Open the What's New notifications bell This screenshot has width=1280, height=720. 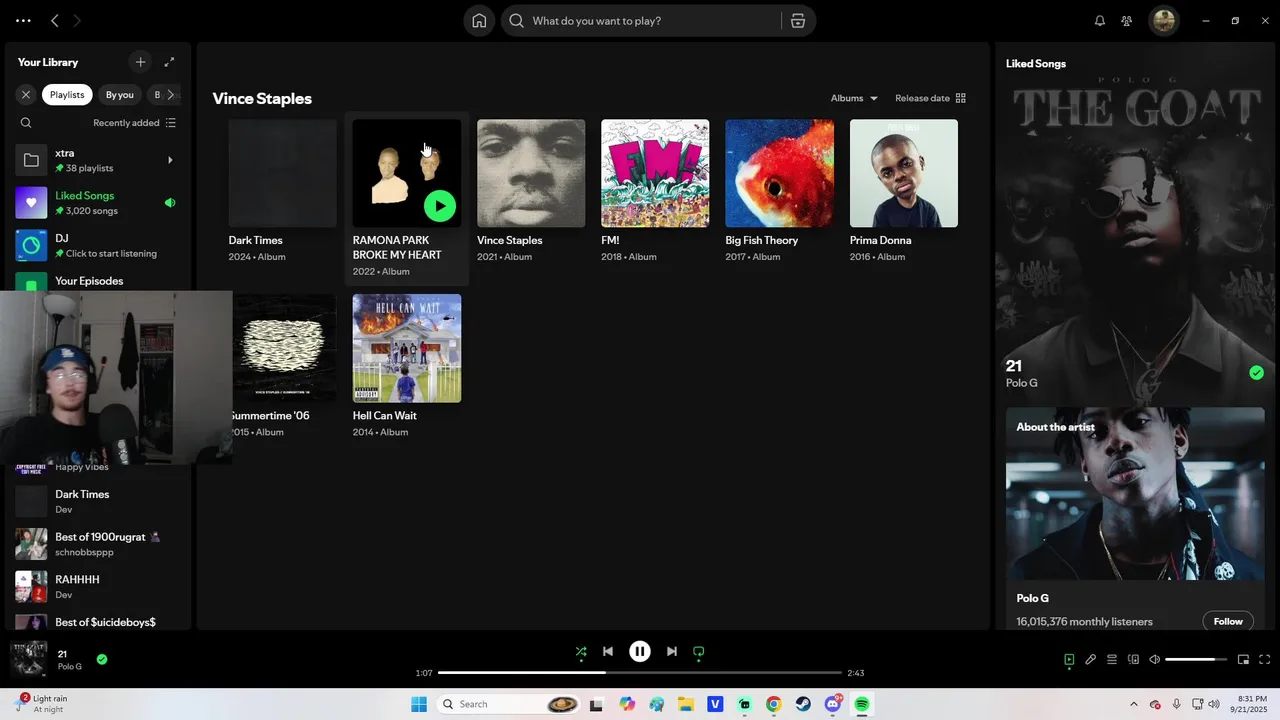pyautogui.click(x=1100, y=21)
